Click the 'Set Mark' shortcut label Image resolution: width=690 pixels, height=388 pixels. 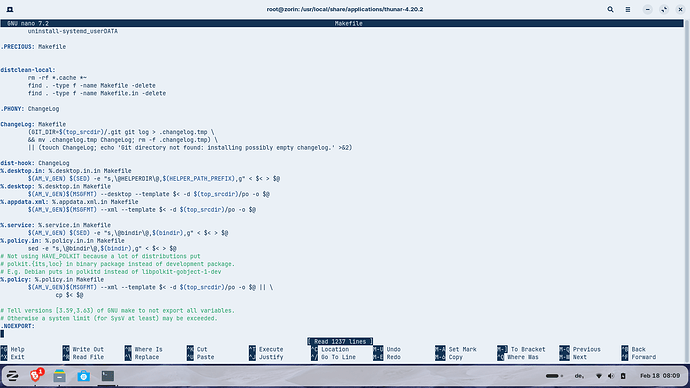pos(462,349)
